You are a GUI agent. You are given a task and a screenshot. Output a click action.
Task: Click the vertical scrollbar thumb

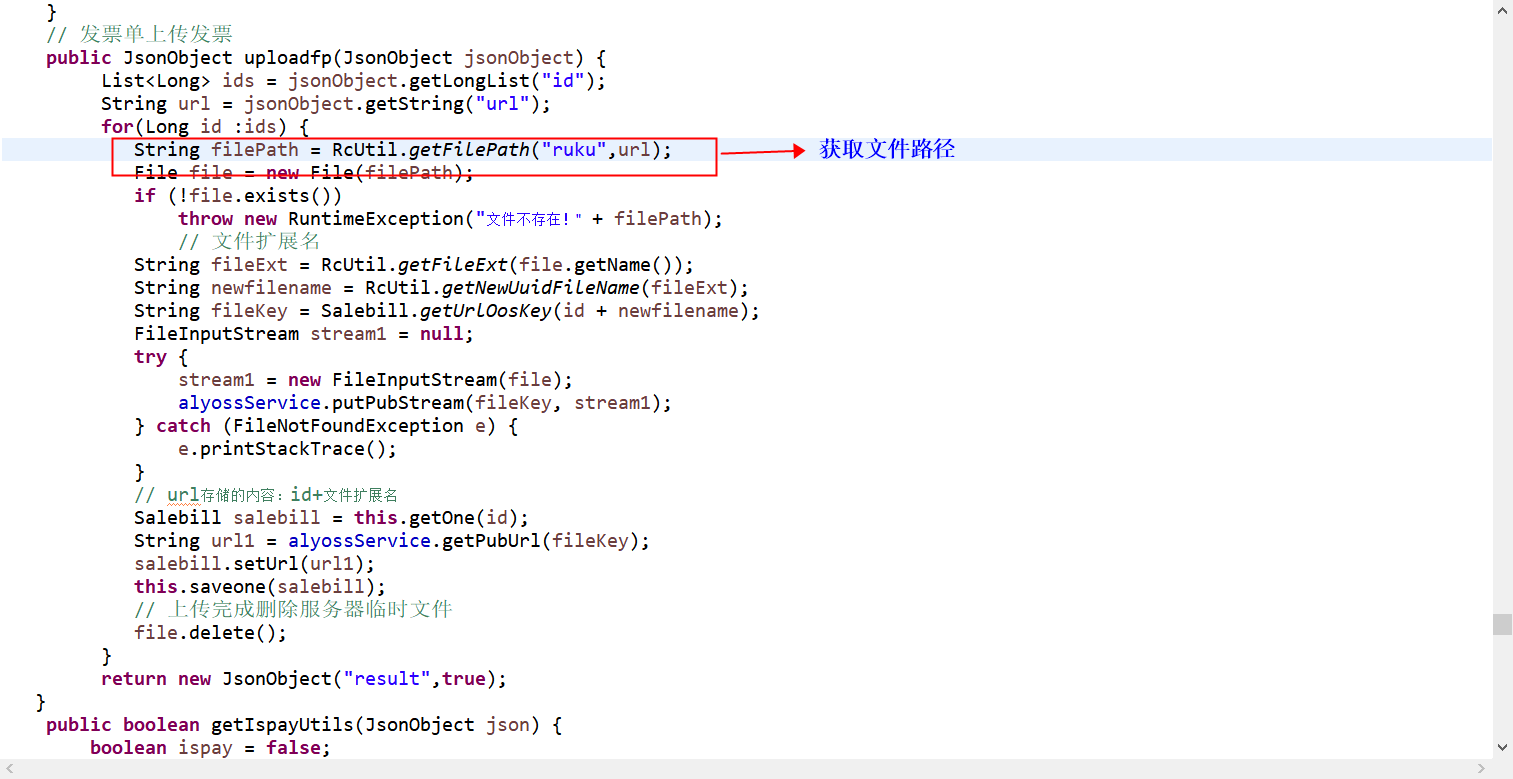tap(1502, 624)
